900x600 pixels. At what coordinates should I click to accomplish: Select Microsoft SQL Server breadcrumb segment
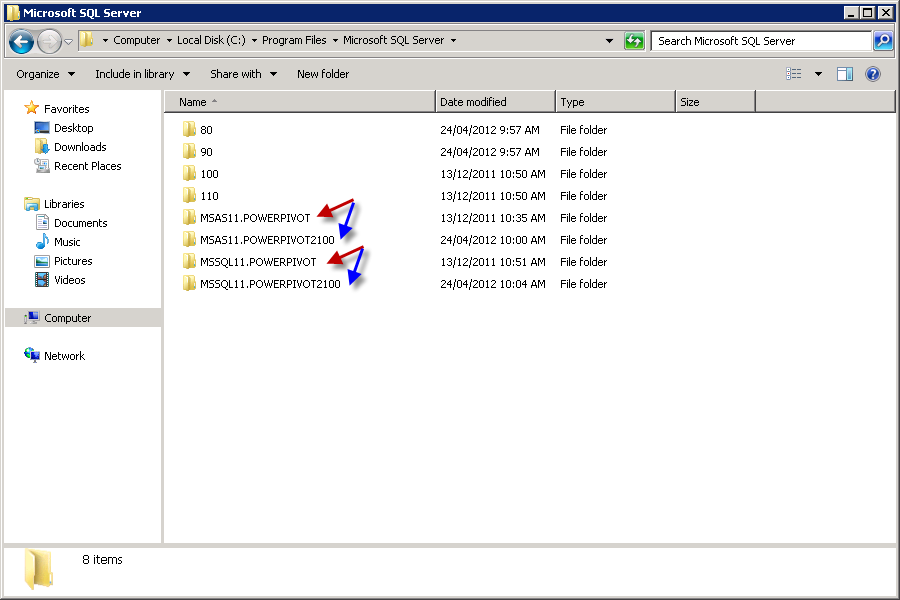coord(394,40)
